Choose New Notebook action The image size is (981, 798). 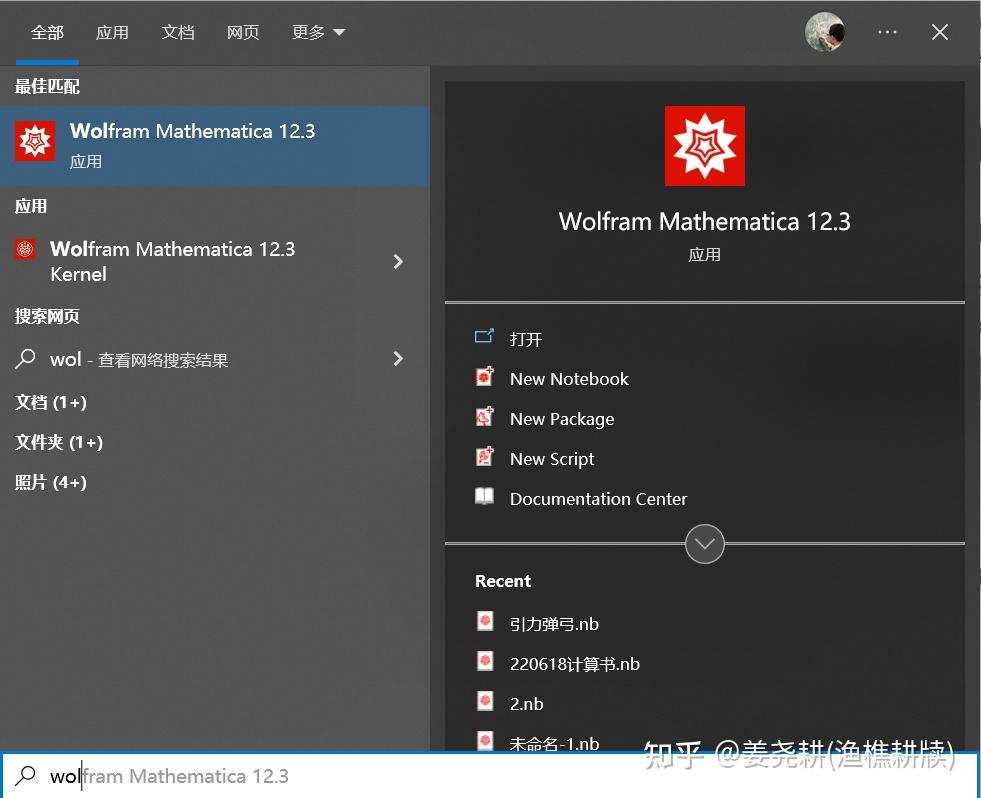569,379
